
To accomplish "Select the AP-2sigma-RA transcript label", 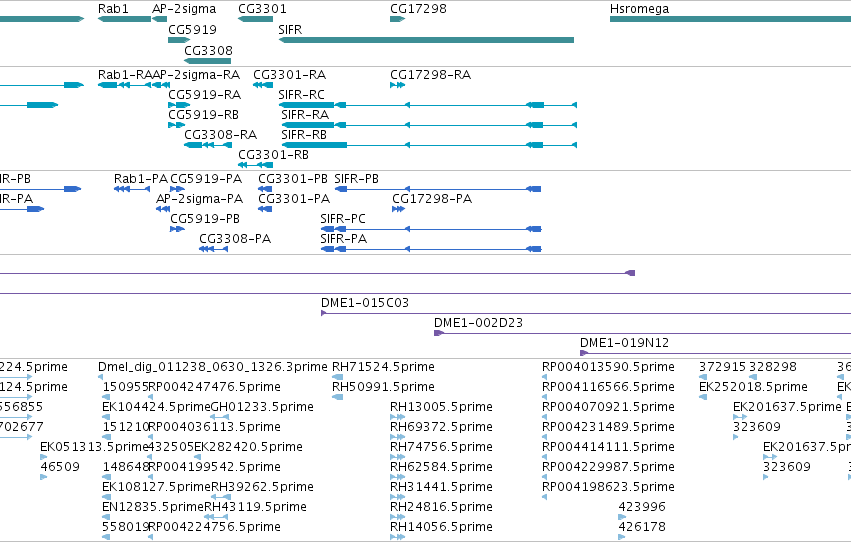I will (x=195, y=75).
